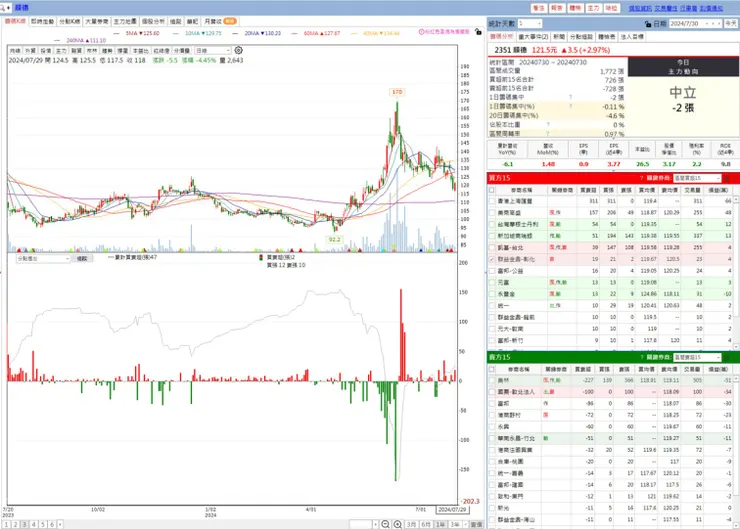The width and height of the screenshot is (740, 529).
Task: Open the 個股分析 tab
Action: (x=153, y=21)
